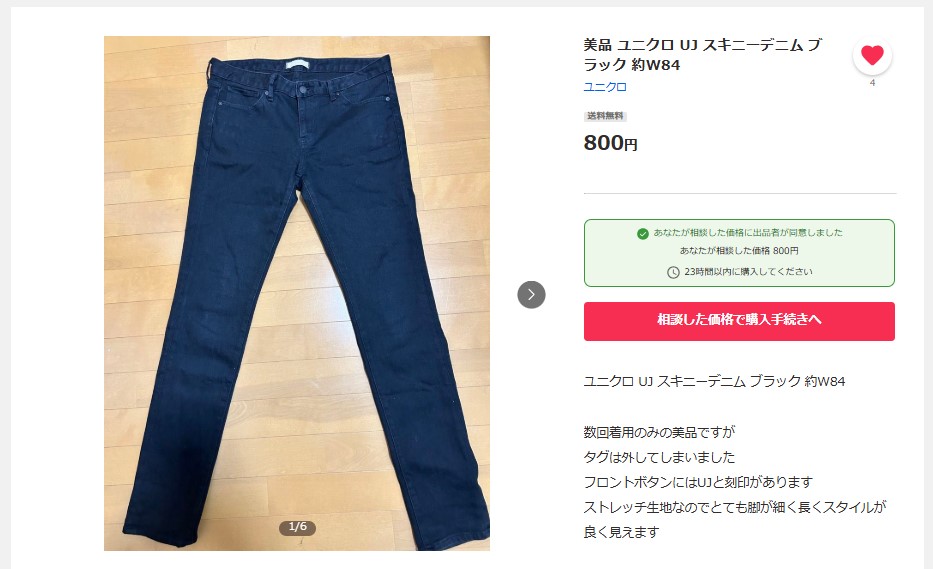933x569 pixels.
Task: Click description heading ユニクロ UJ スキニーデニム ブラック
Action: pos(714,381)
